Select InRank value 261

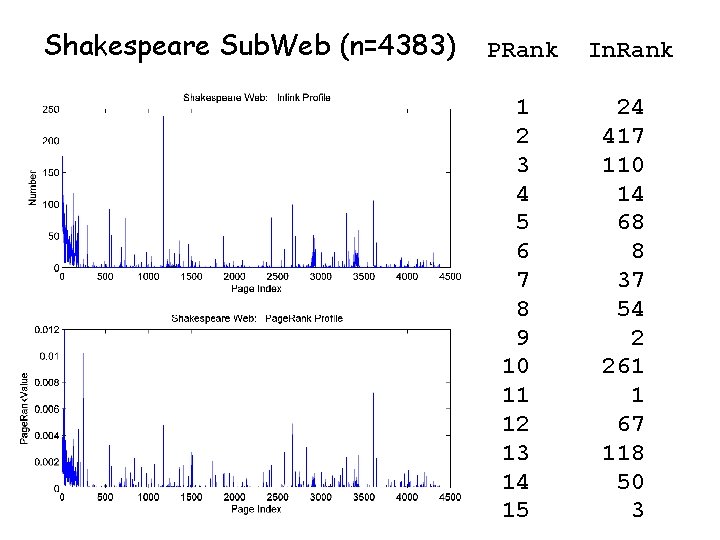pos(623,366)
